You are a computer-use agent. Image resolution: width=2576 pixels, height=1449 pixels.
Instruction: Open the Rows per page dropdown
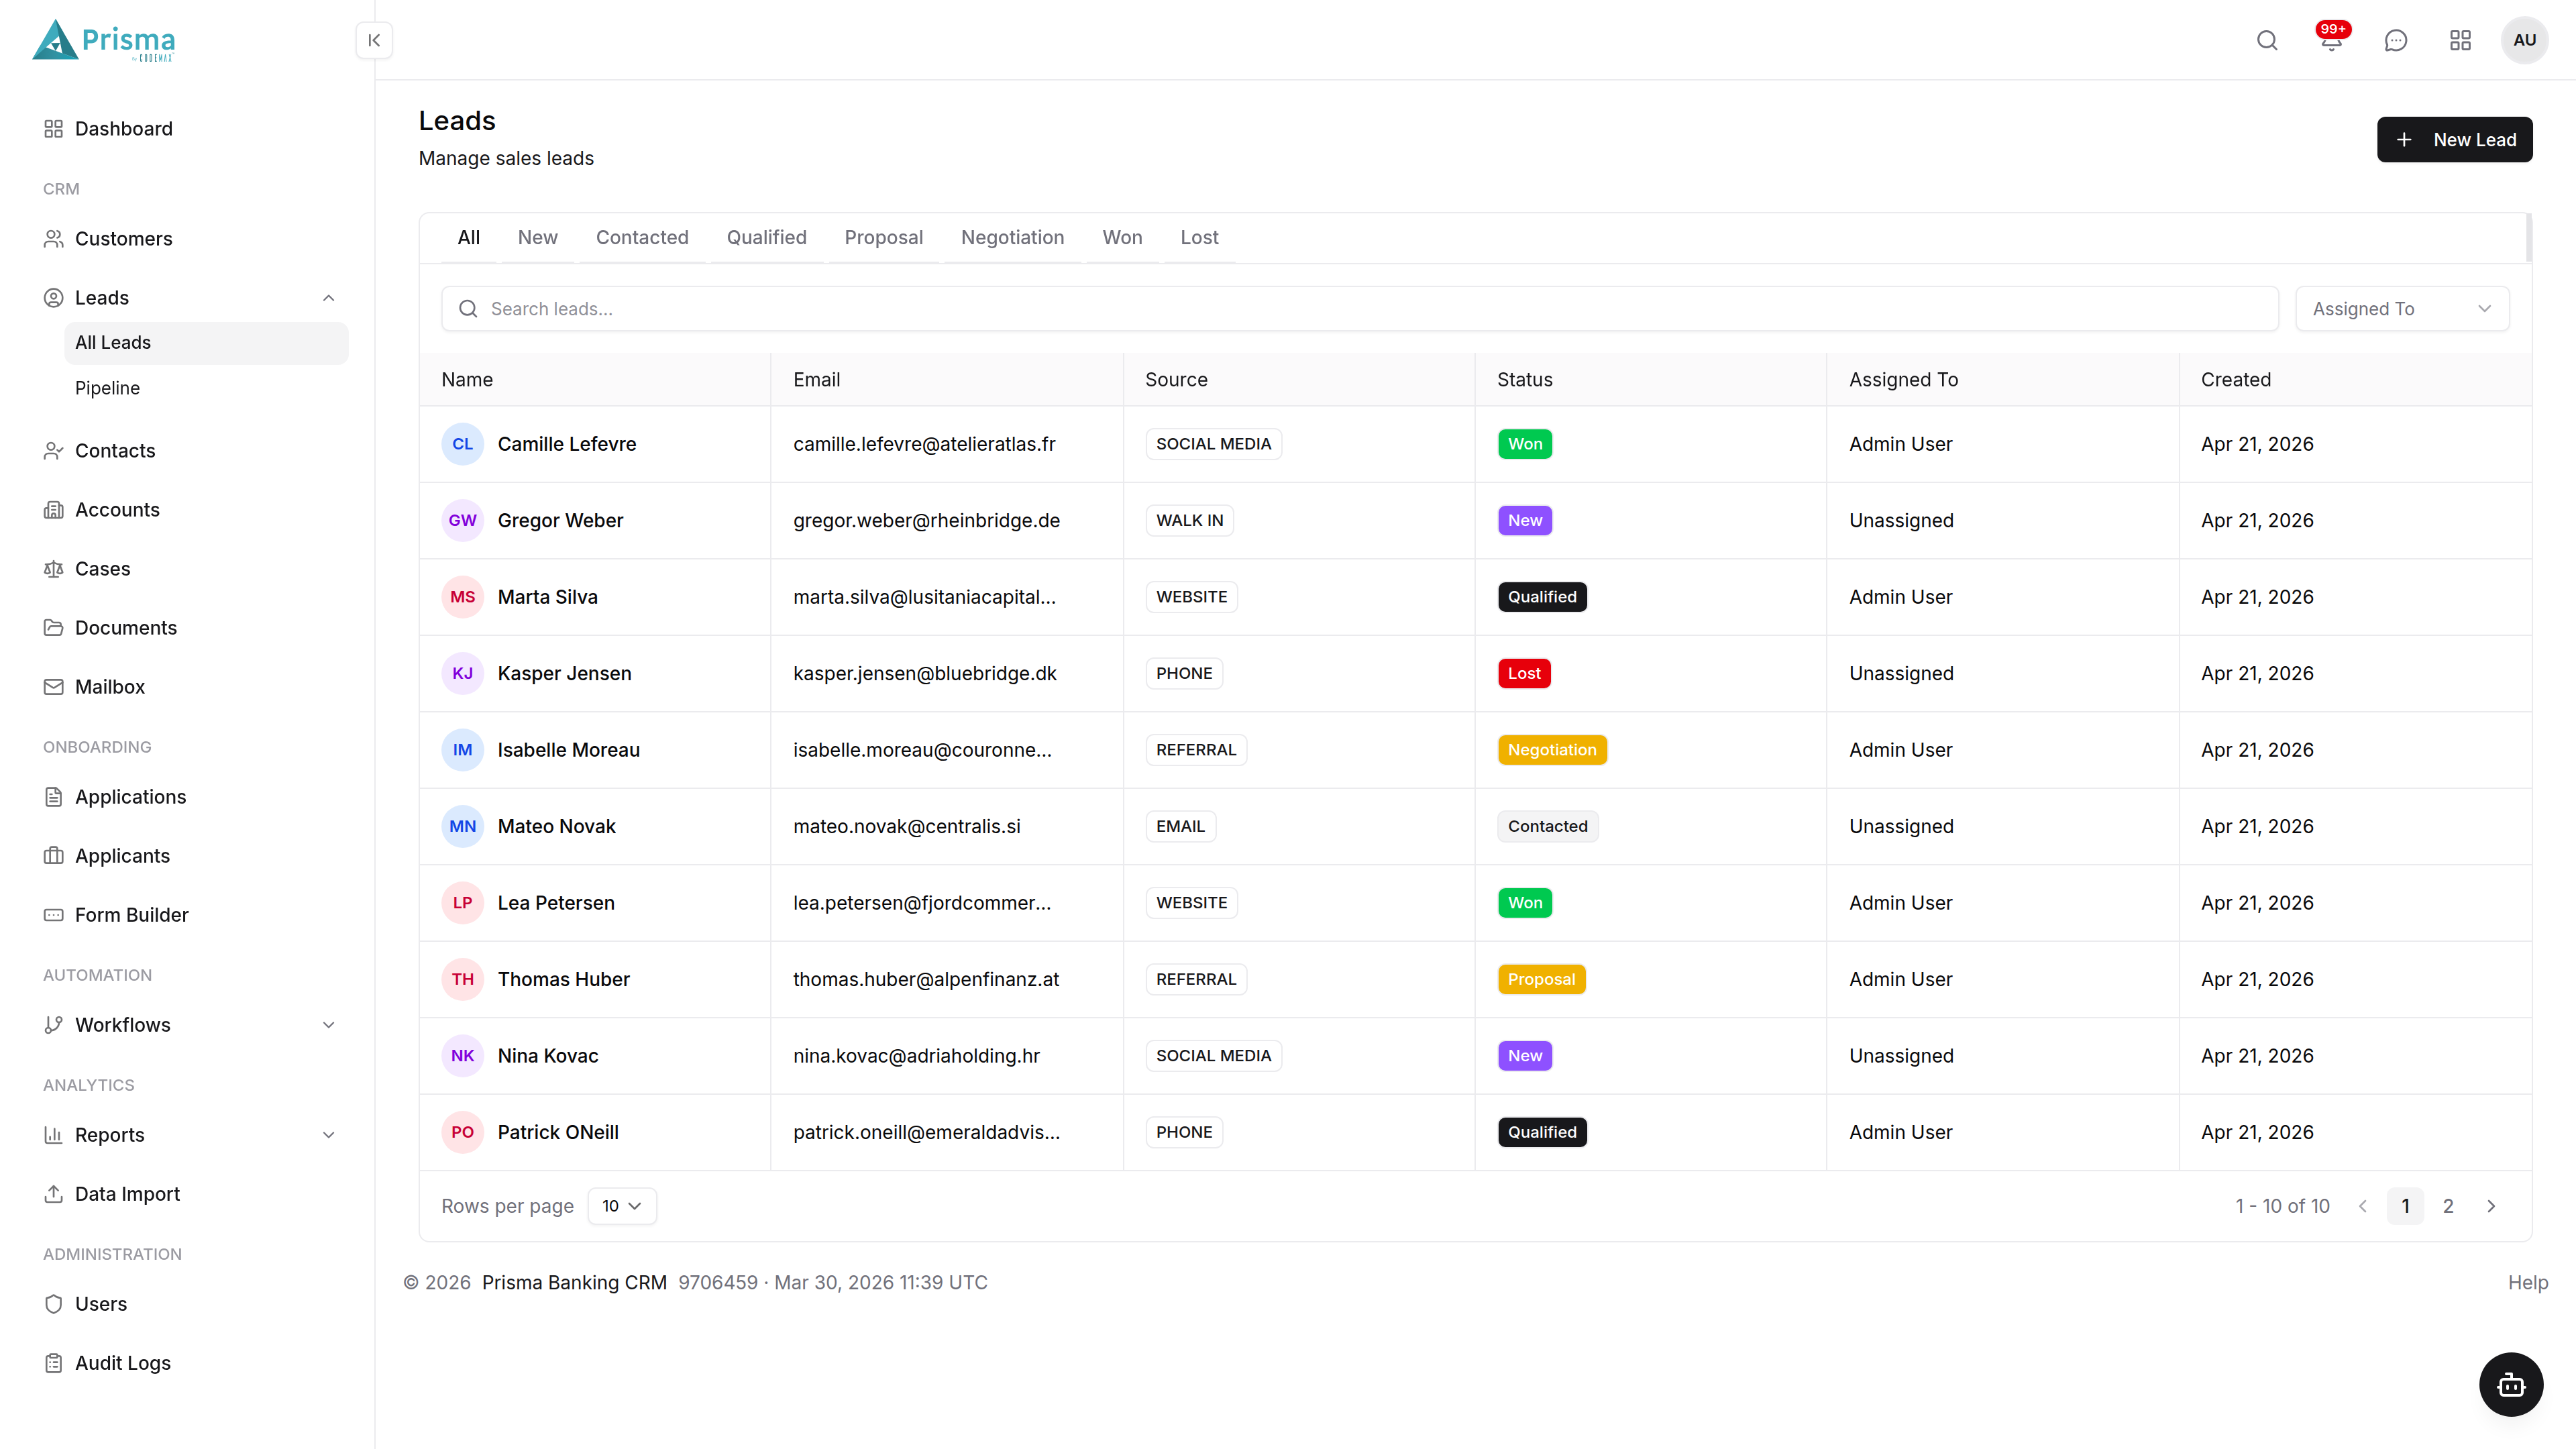tap(622, 1206)
